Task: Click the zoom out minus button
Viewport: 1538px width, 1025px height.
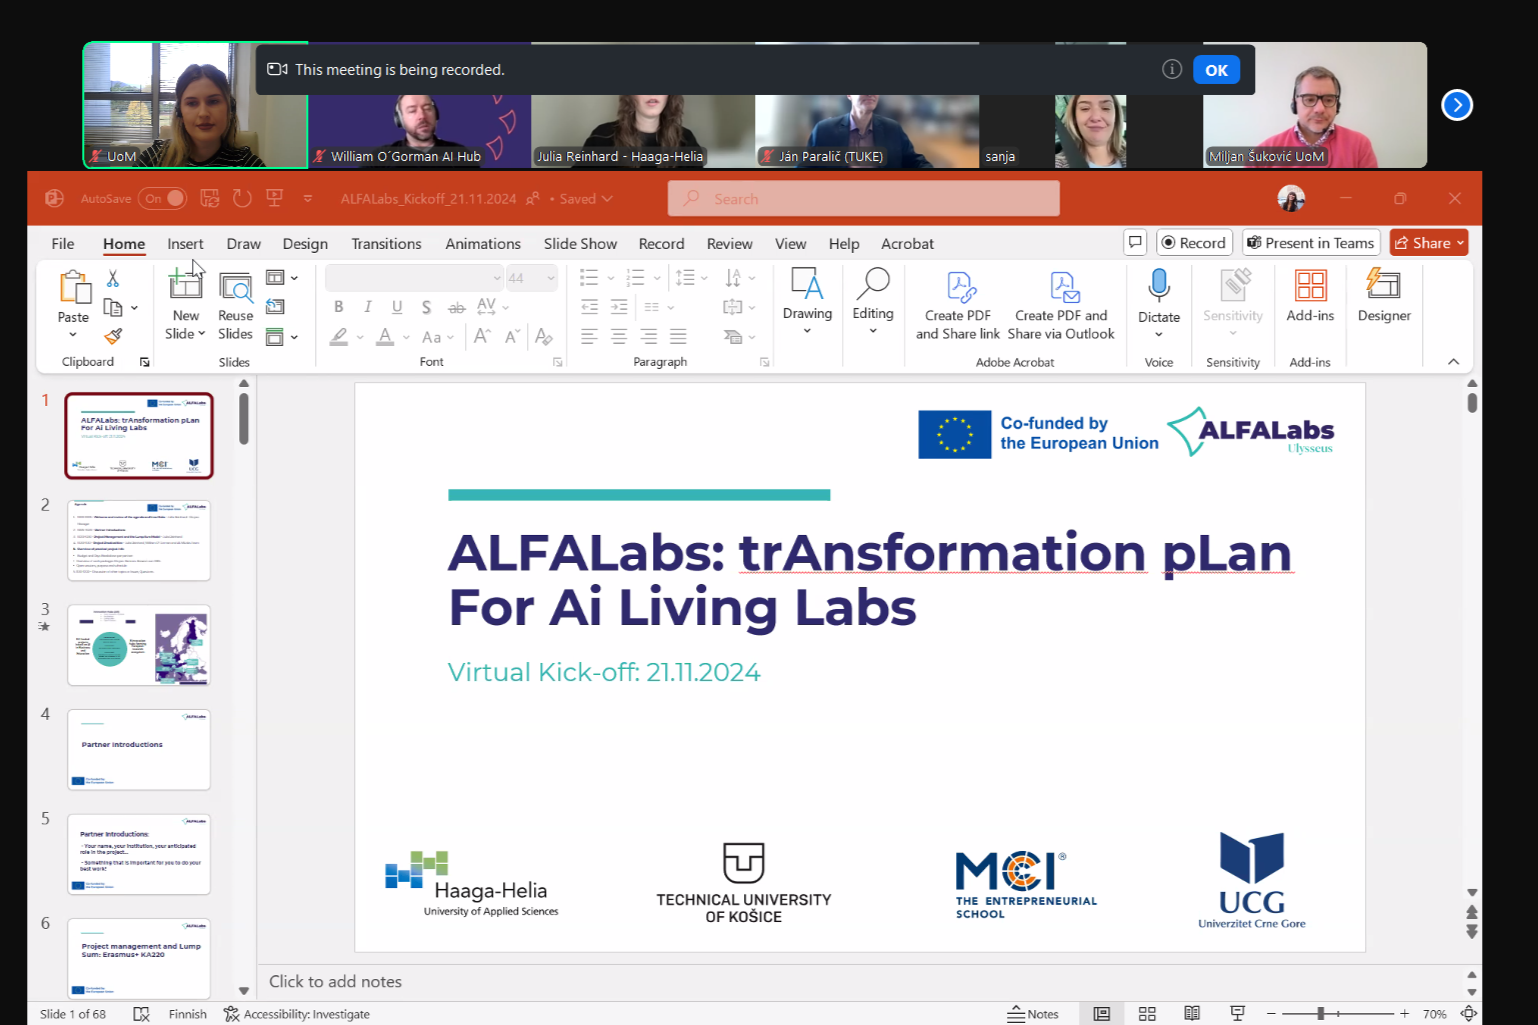Action: click(x=1271, y=1014)
